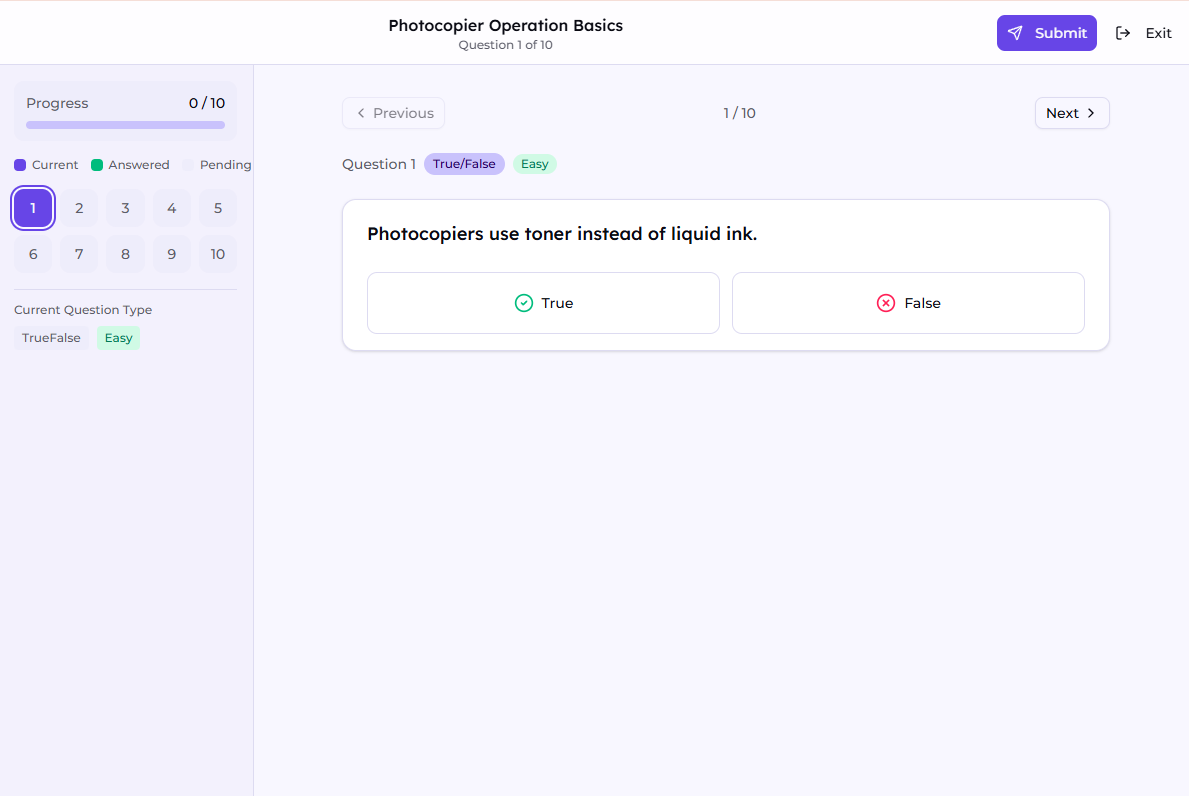
Task: Open question 4 from the grid
Action: click(x=171, y=208)
